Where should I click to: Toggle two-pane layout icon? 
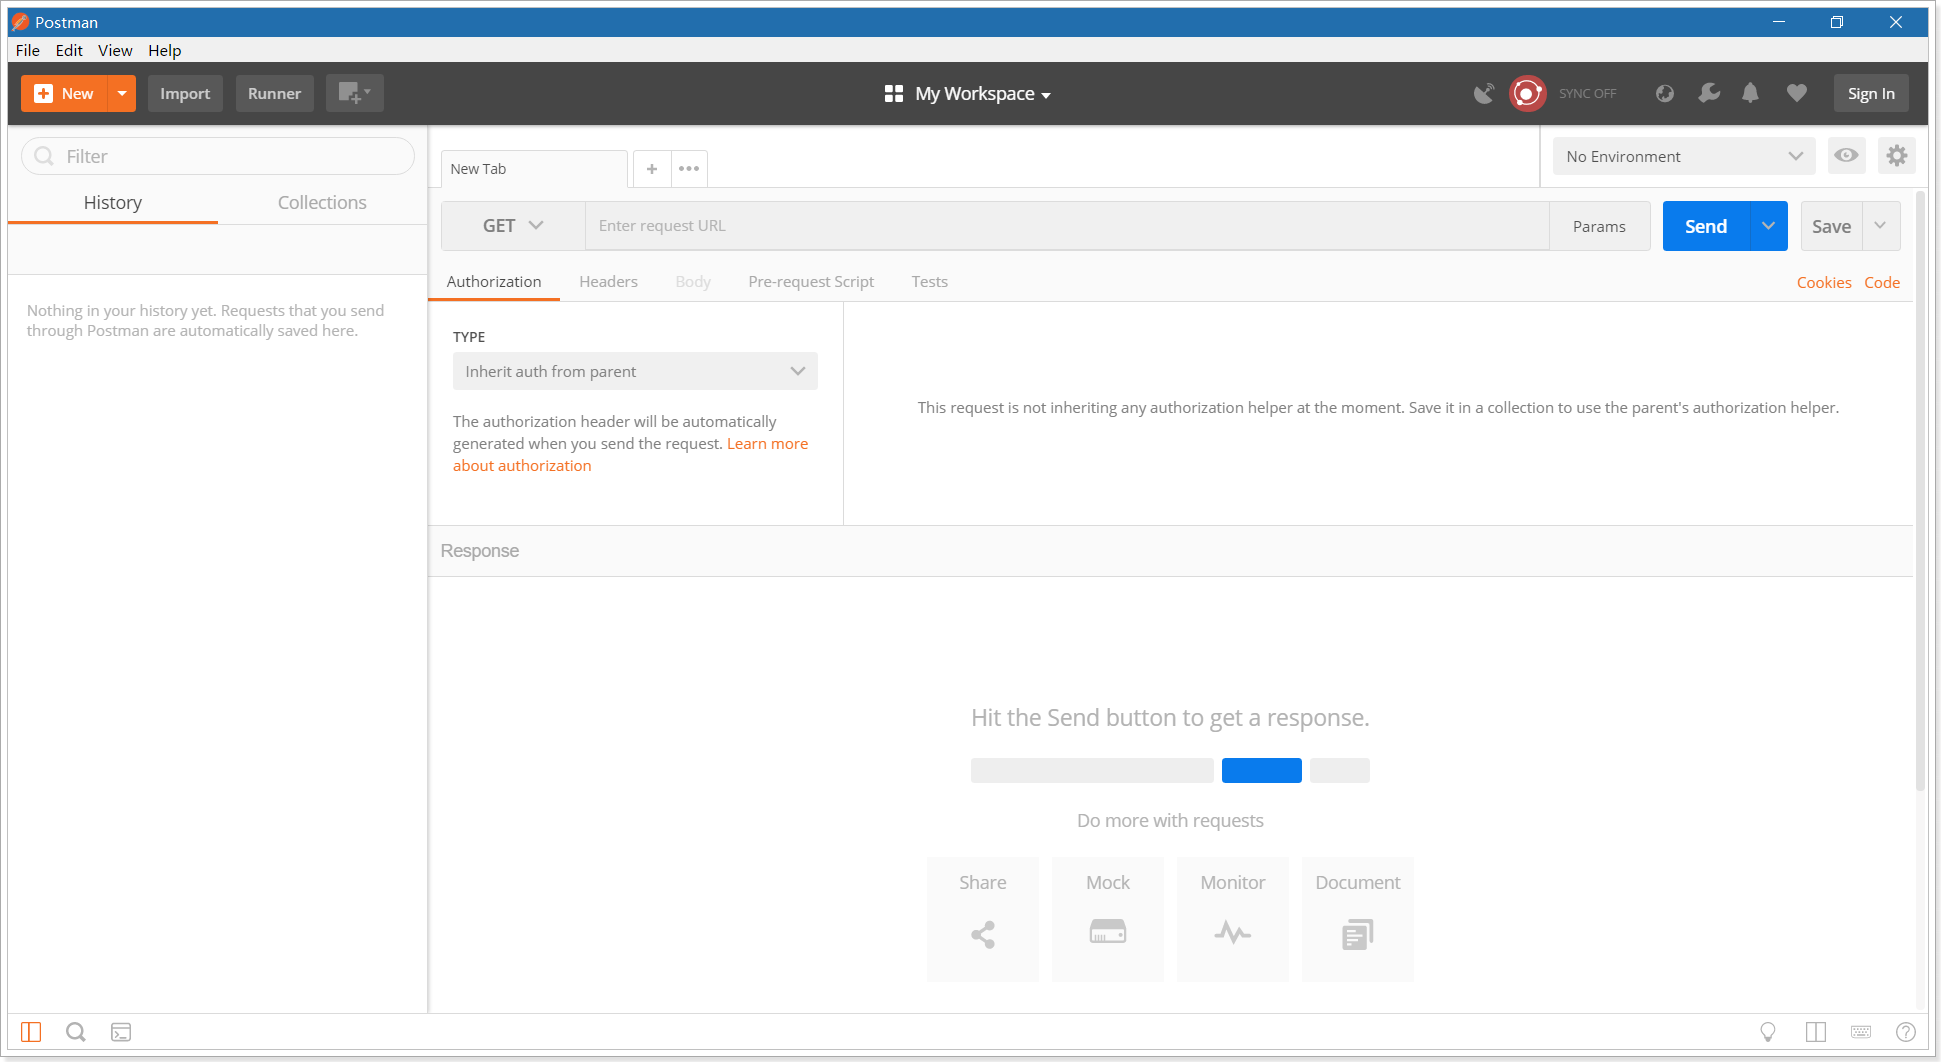(x=1816, y=1032)
